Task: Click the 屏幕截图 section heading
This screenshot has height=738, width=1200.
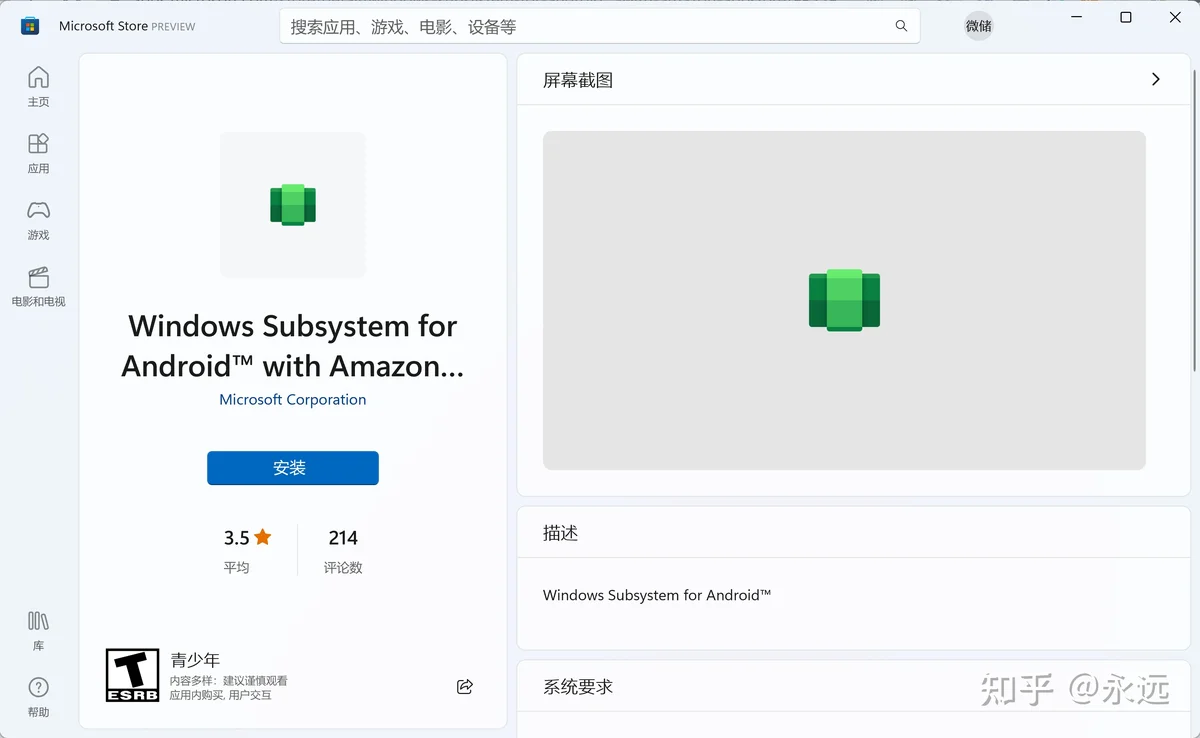Action: pyautogui.click(x=578, y=80)
